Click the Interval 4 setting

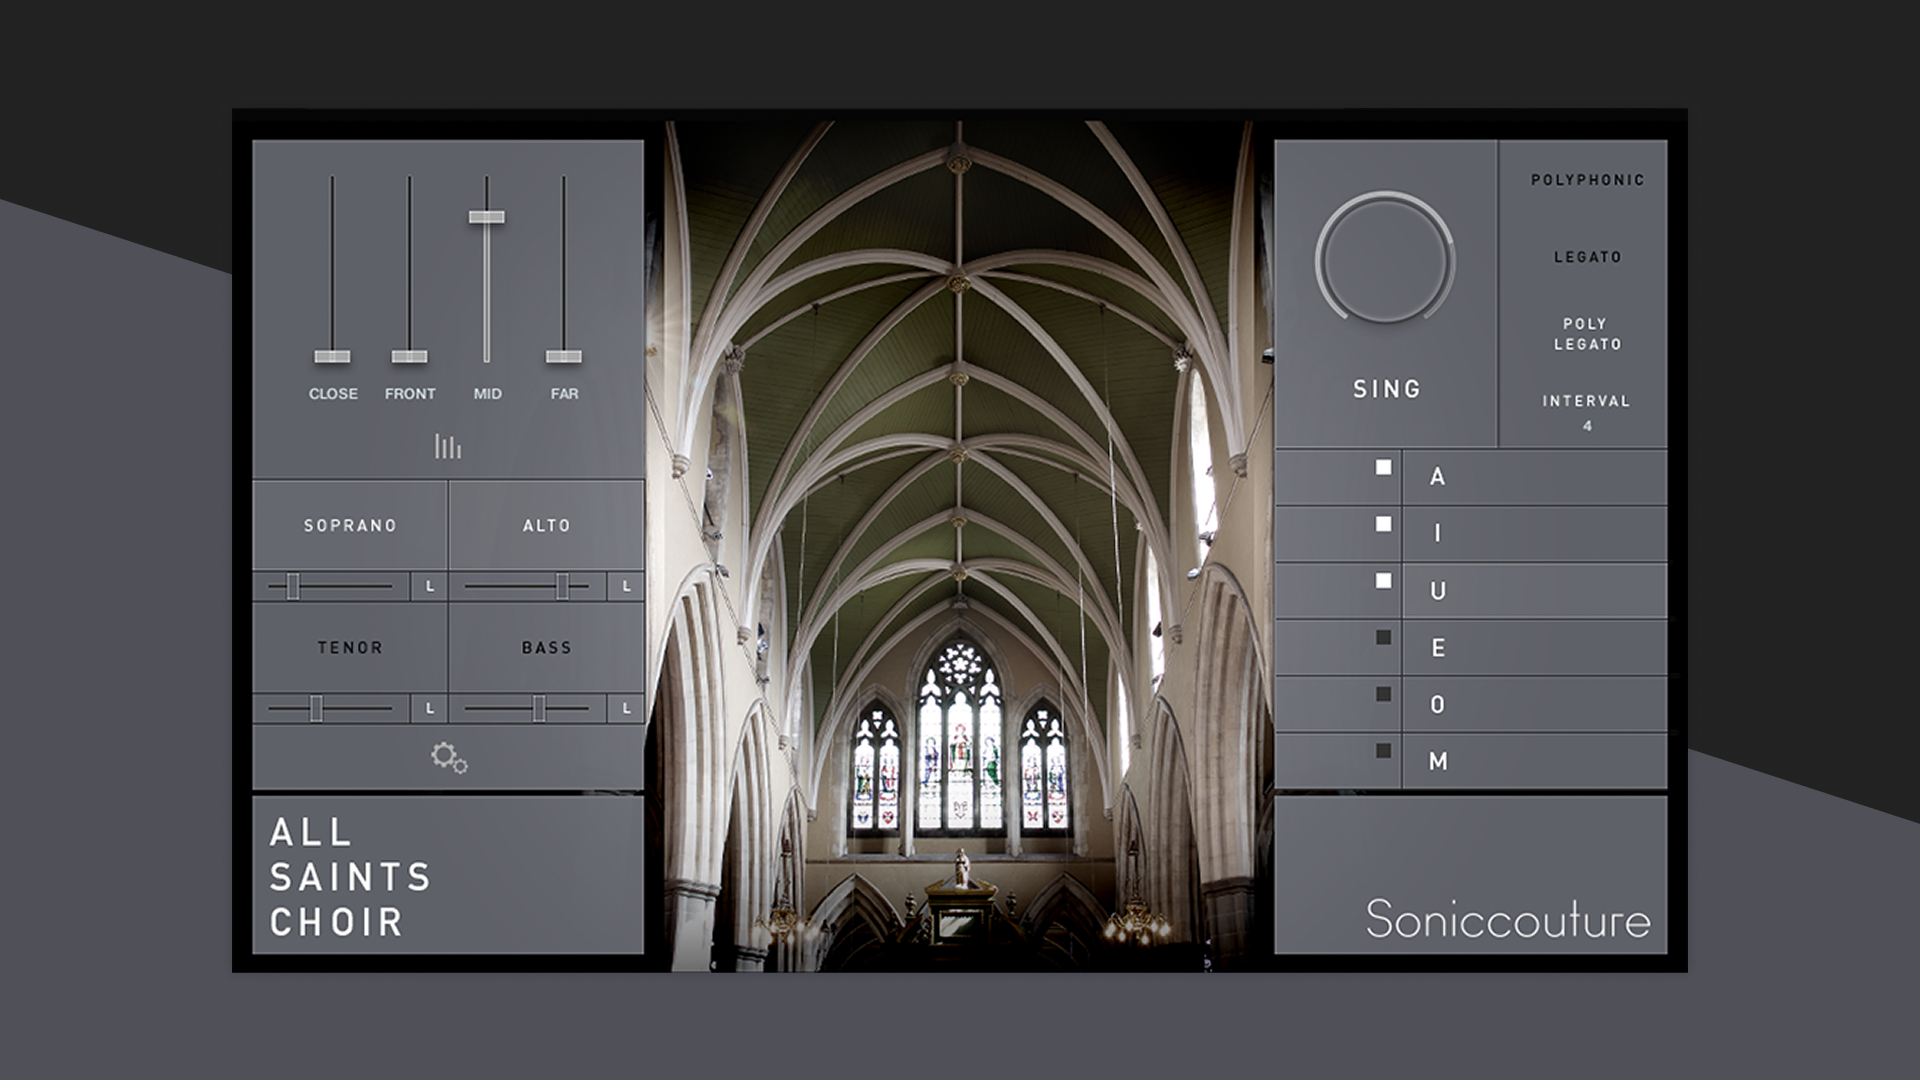point(1589,409)
